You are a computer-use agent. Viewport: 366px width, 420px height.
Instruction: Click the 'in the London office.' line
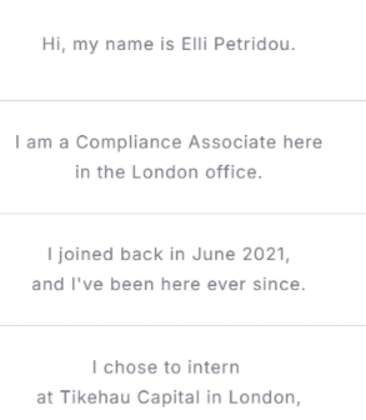click(x=169, y=172)
